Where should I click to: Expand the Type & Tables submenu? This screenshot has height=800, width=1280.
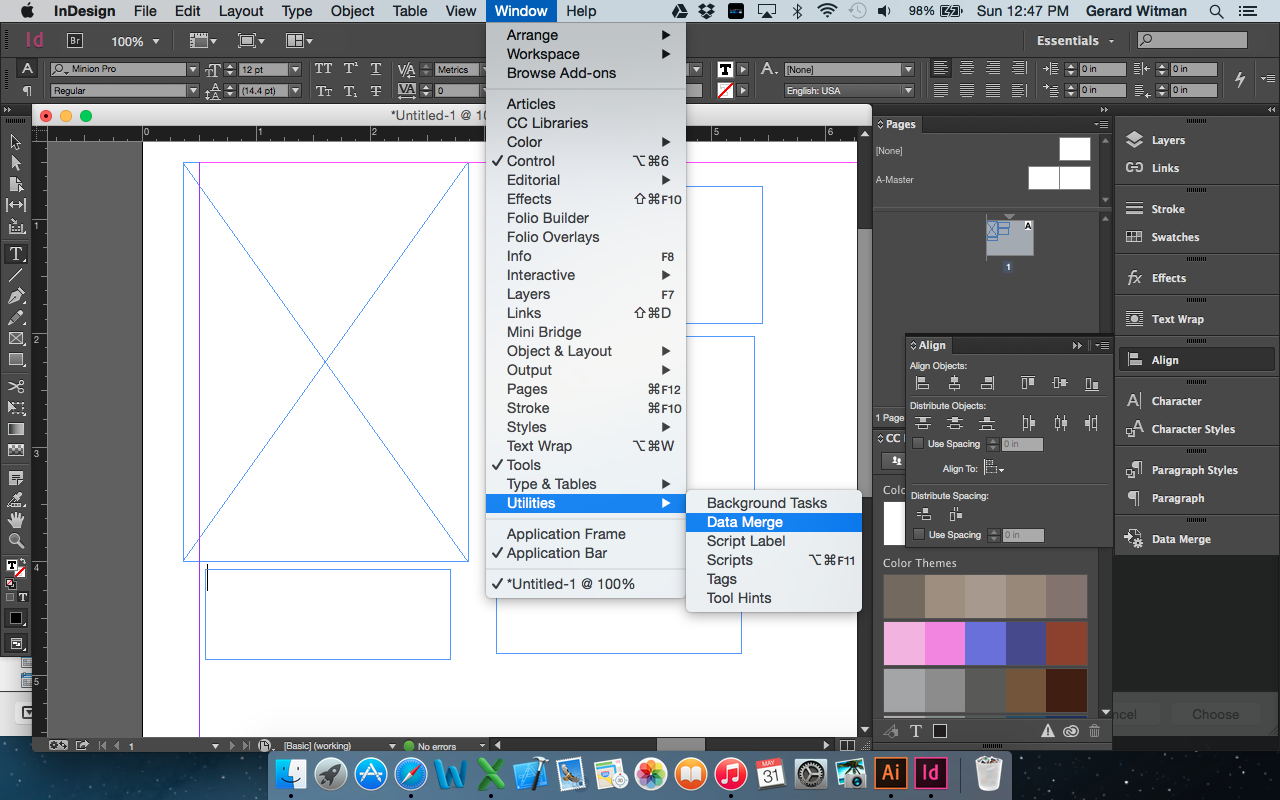pyautogui.click(x=586, y=484)
